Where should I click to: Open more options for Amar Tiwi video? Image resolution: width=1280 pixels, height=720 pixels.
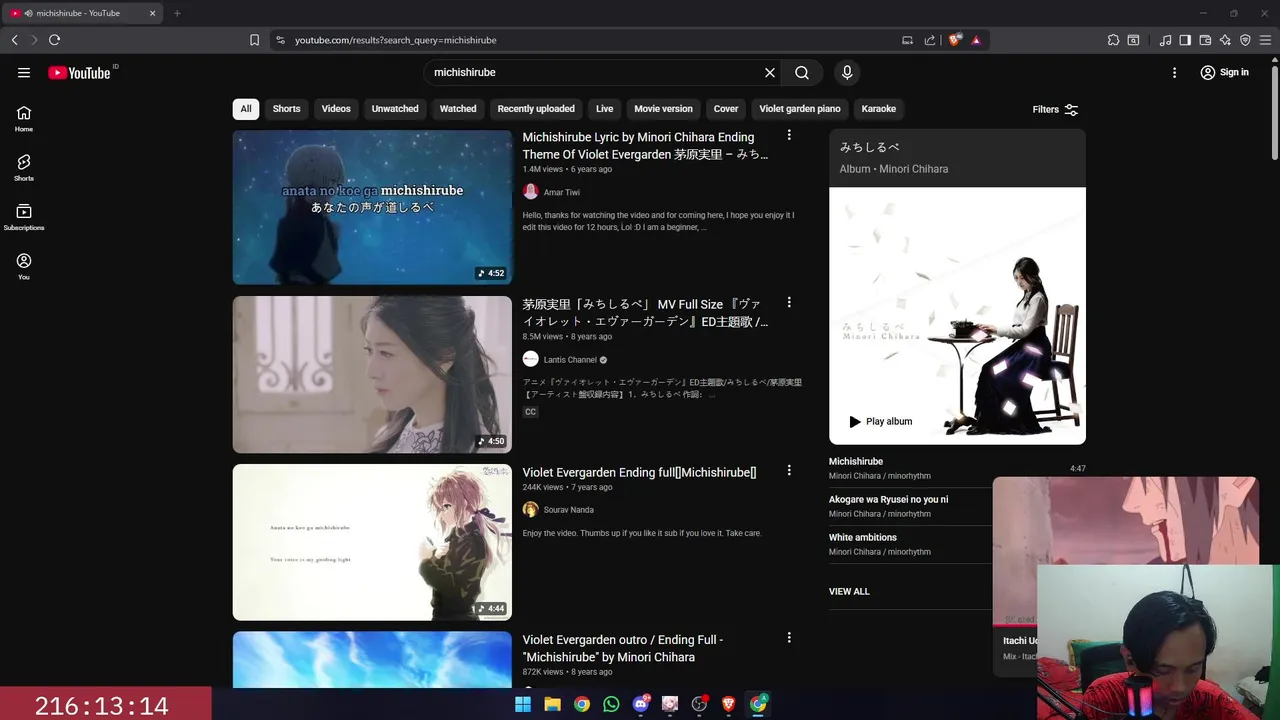789,135
